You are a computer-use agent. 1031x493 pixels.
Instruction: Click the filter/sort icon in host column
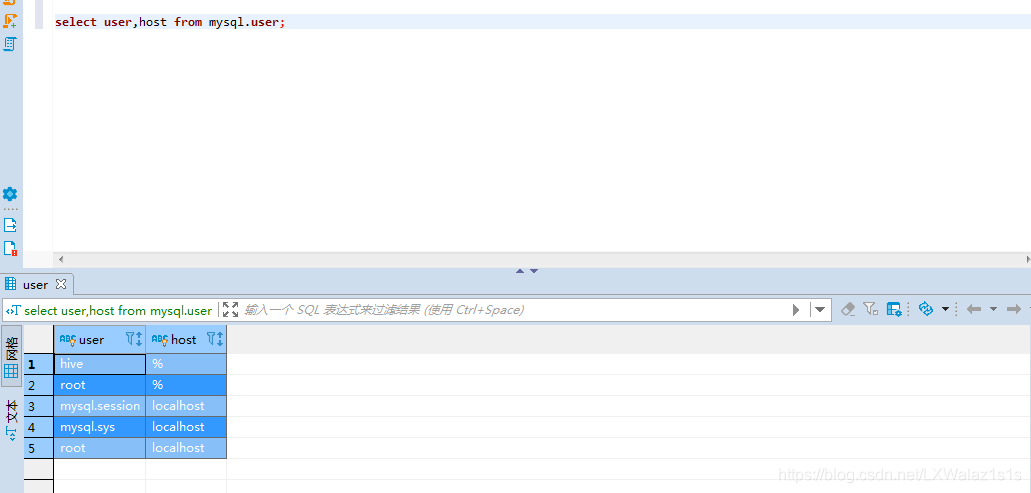[x=214, y=339]
